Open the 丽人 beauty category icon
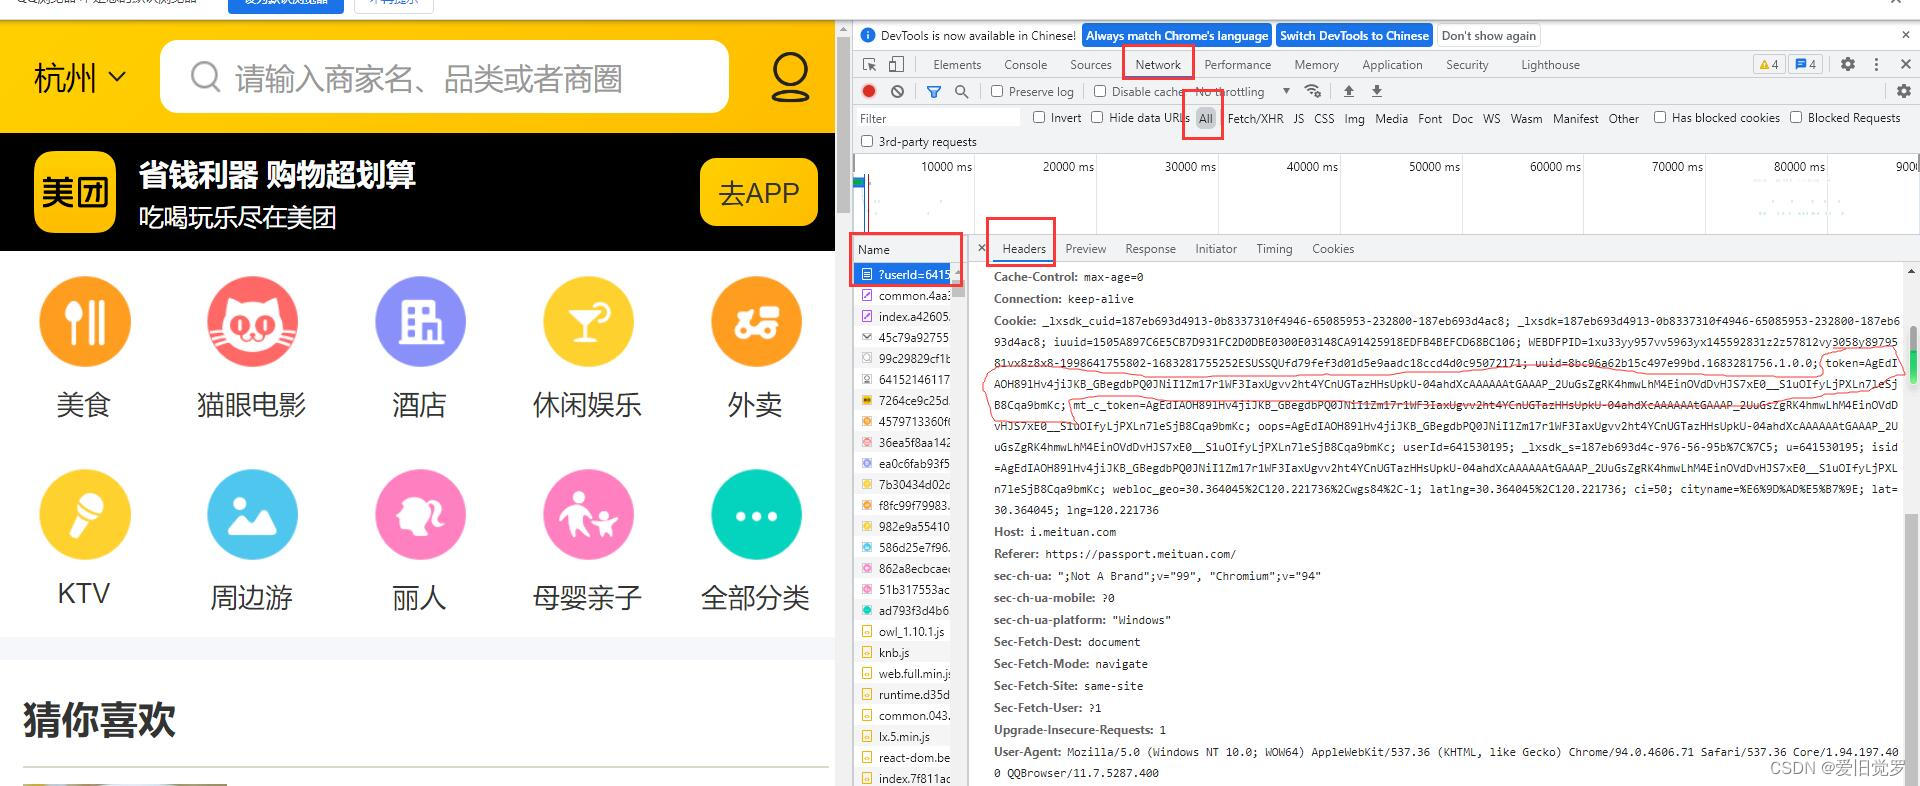 point(420,515)
